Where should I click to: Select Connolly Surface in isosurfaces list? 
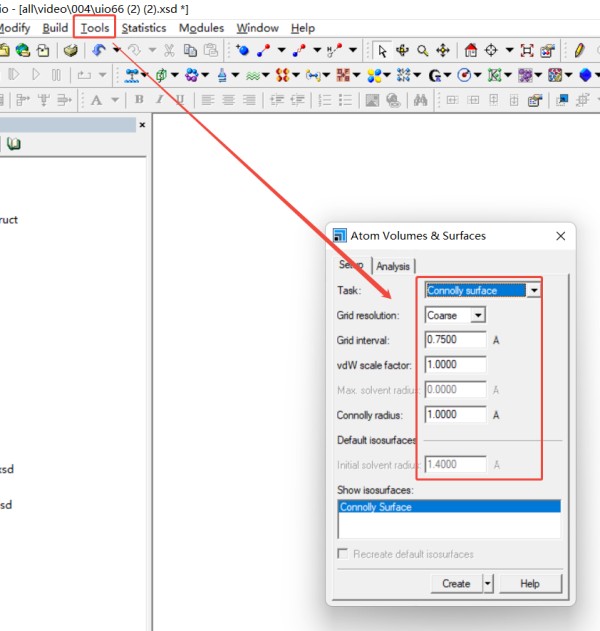[x=449, y=507]
